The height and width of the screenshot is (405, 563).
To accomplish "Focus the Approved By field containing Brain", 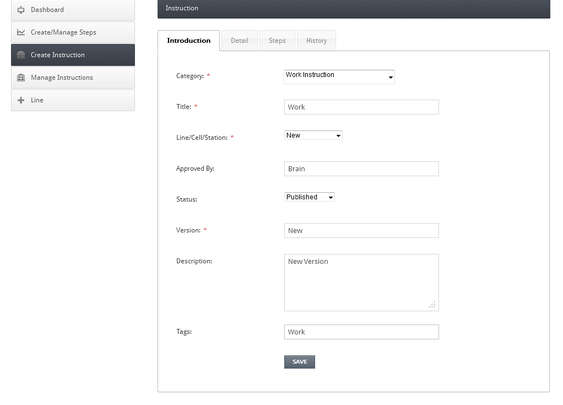I will tap(361, 169).
